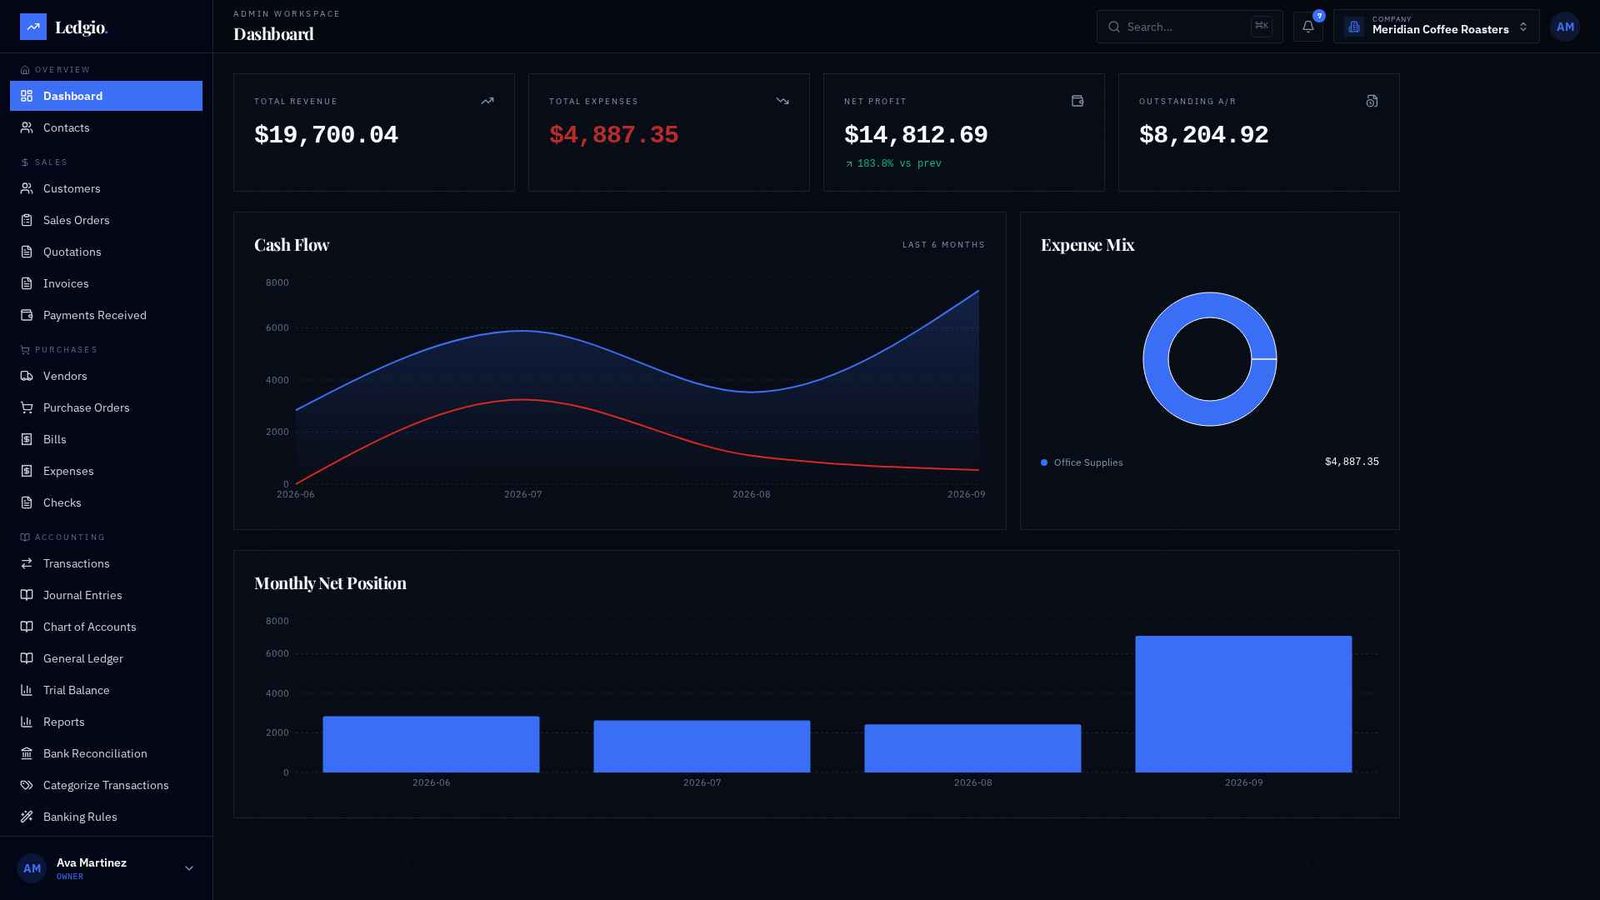
Task: Click the 2026-09 bar in Monthly Net Position
Action: click(1243, 704)
